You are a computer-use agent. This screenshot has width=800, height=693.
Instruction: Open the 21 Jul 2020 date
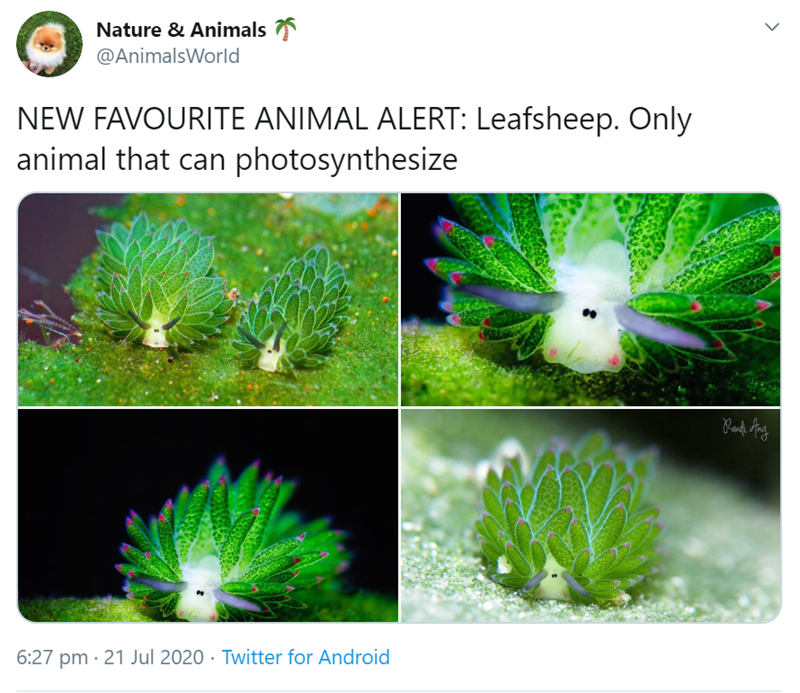point(154,657)
